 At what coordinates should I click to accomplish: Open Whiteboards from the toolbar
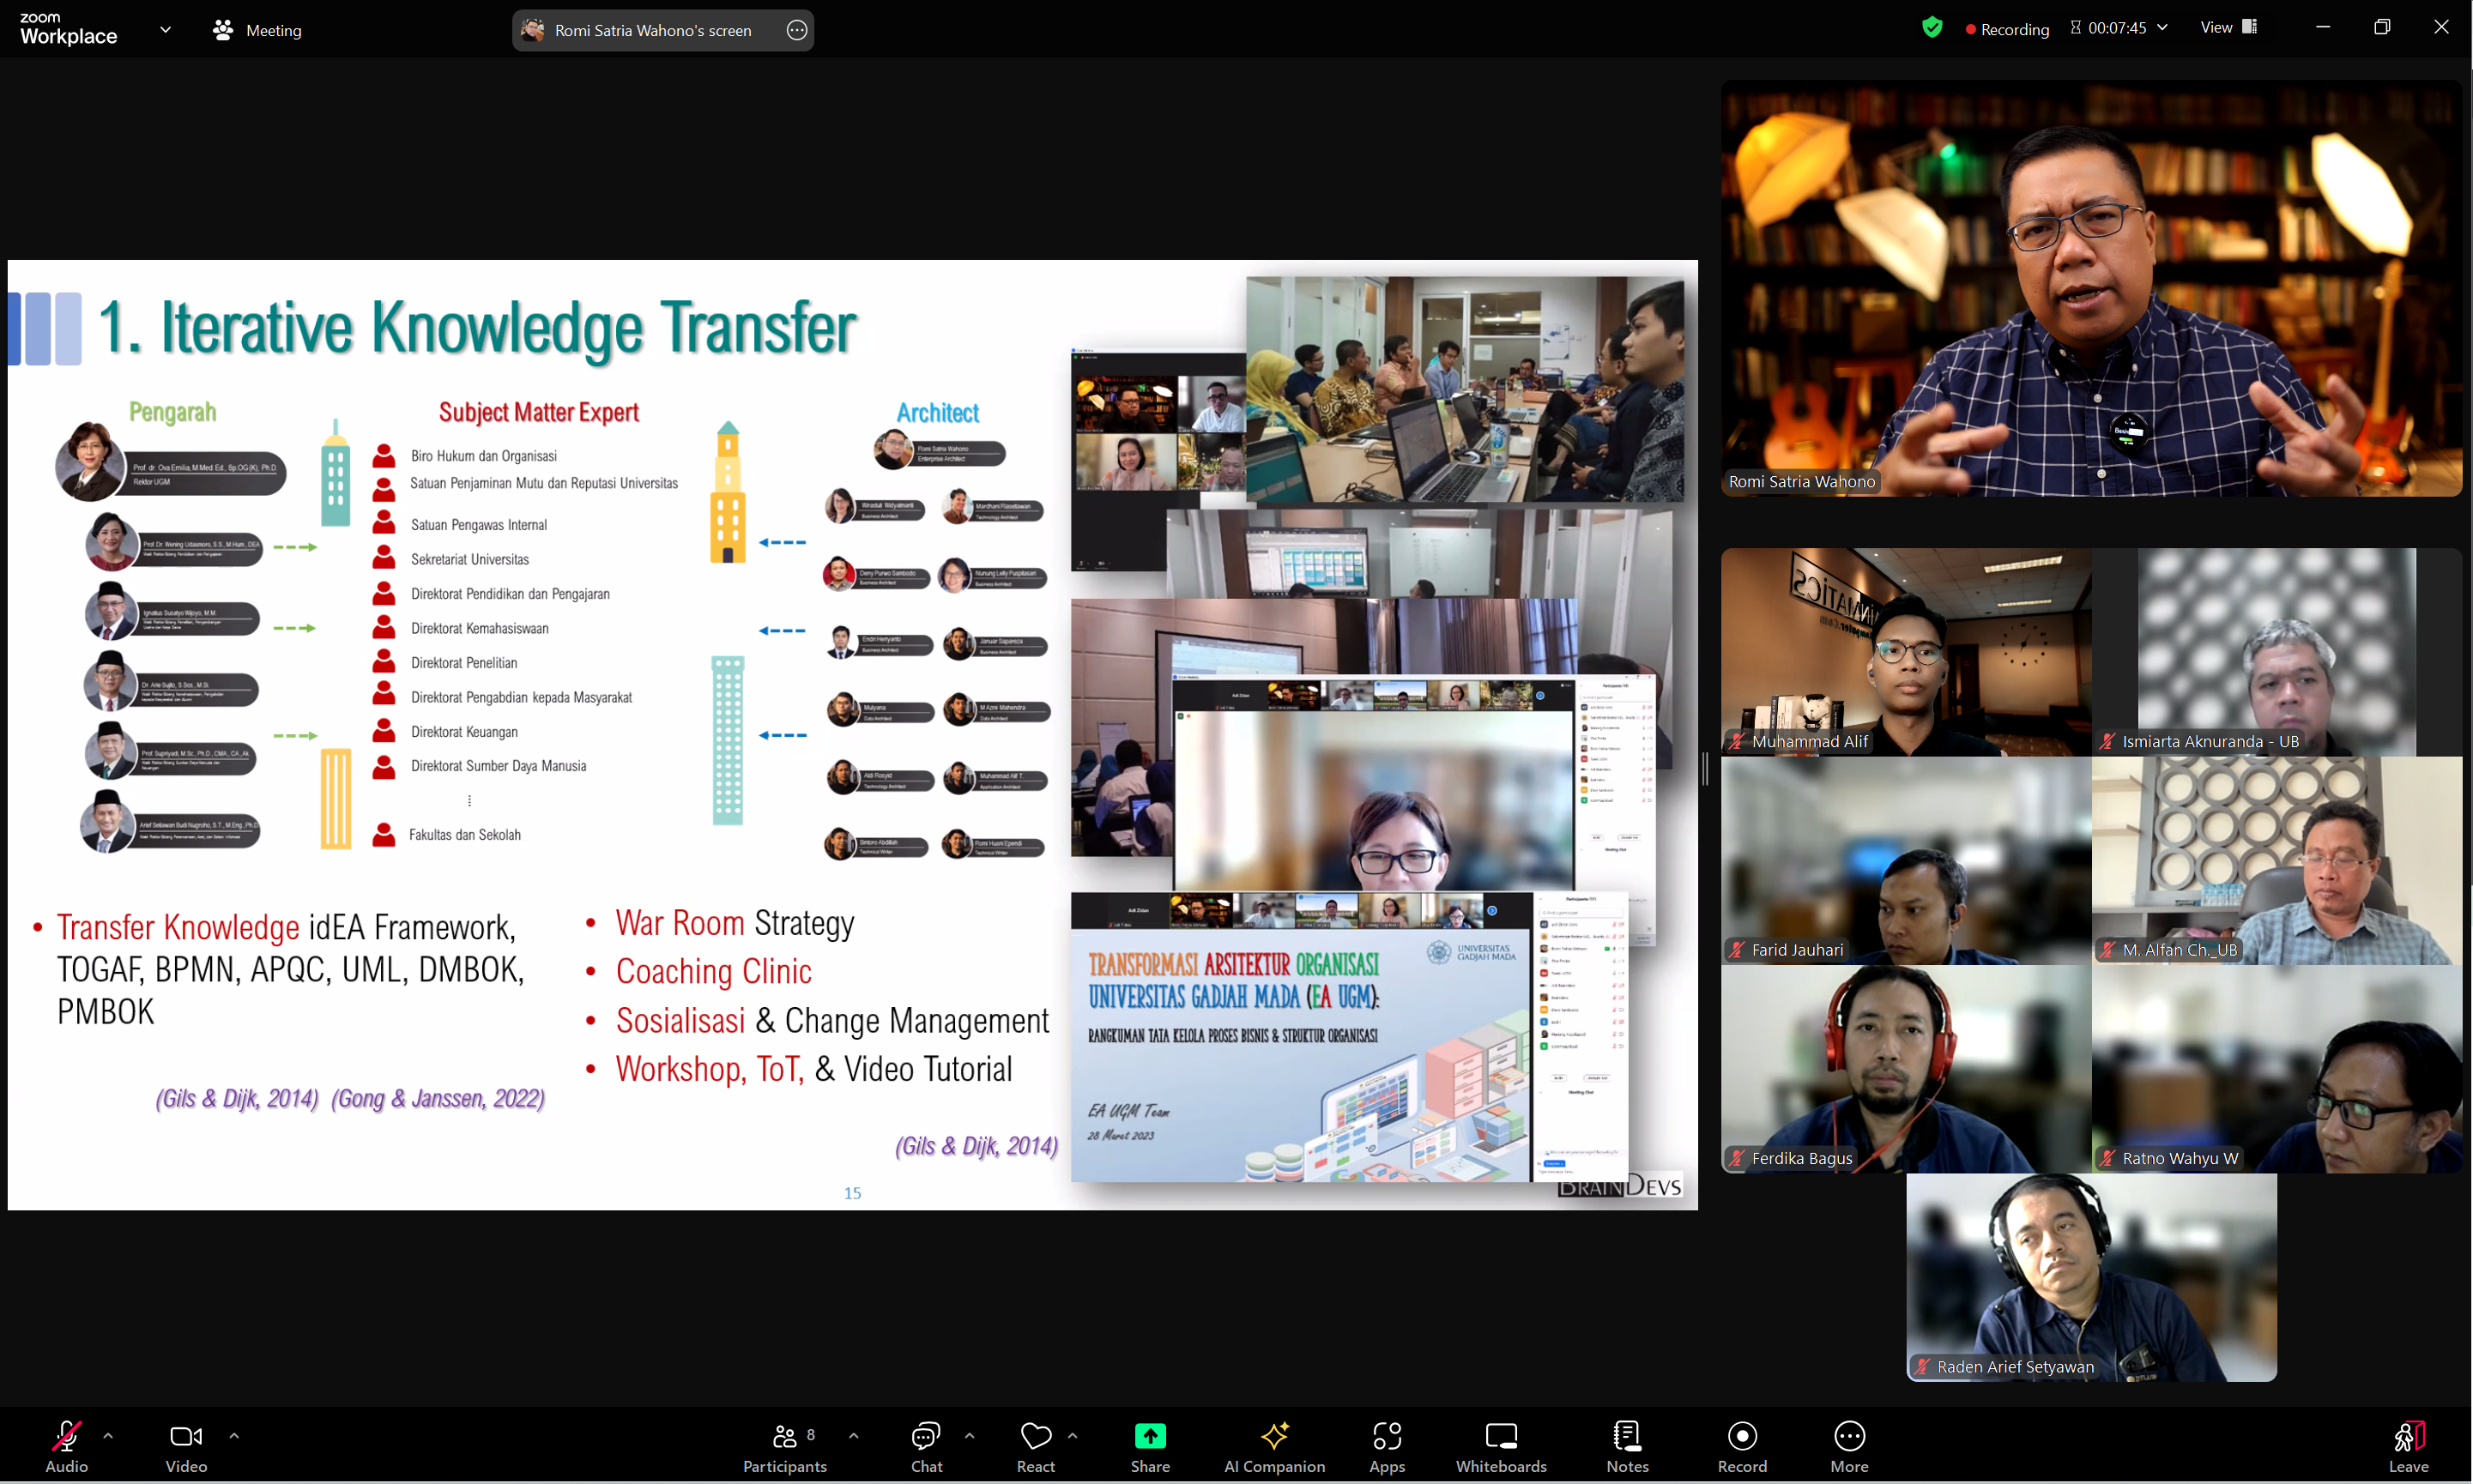[x=1500, y=1437]
